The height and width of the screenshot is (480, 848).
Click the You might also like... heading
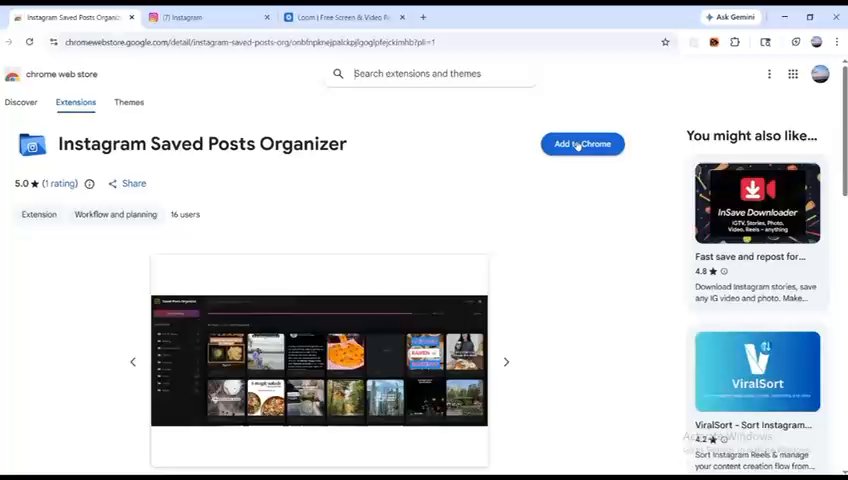[x=751, y=136]
